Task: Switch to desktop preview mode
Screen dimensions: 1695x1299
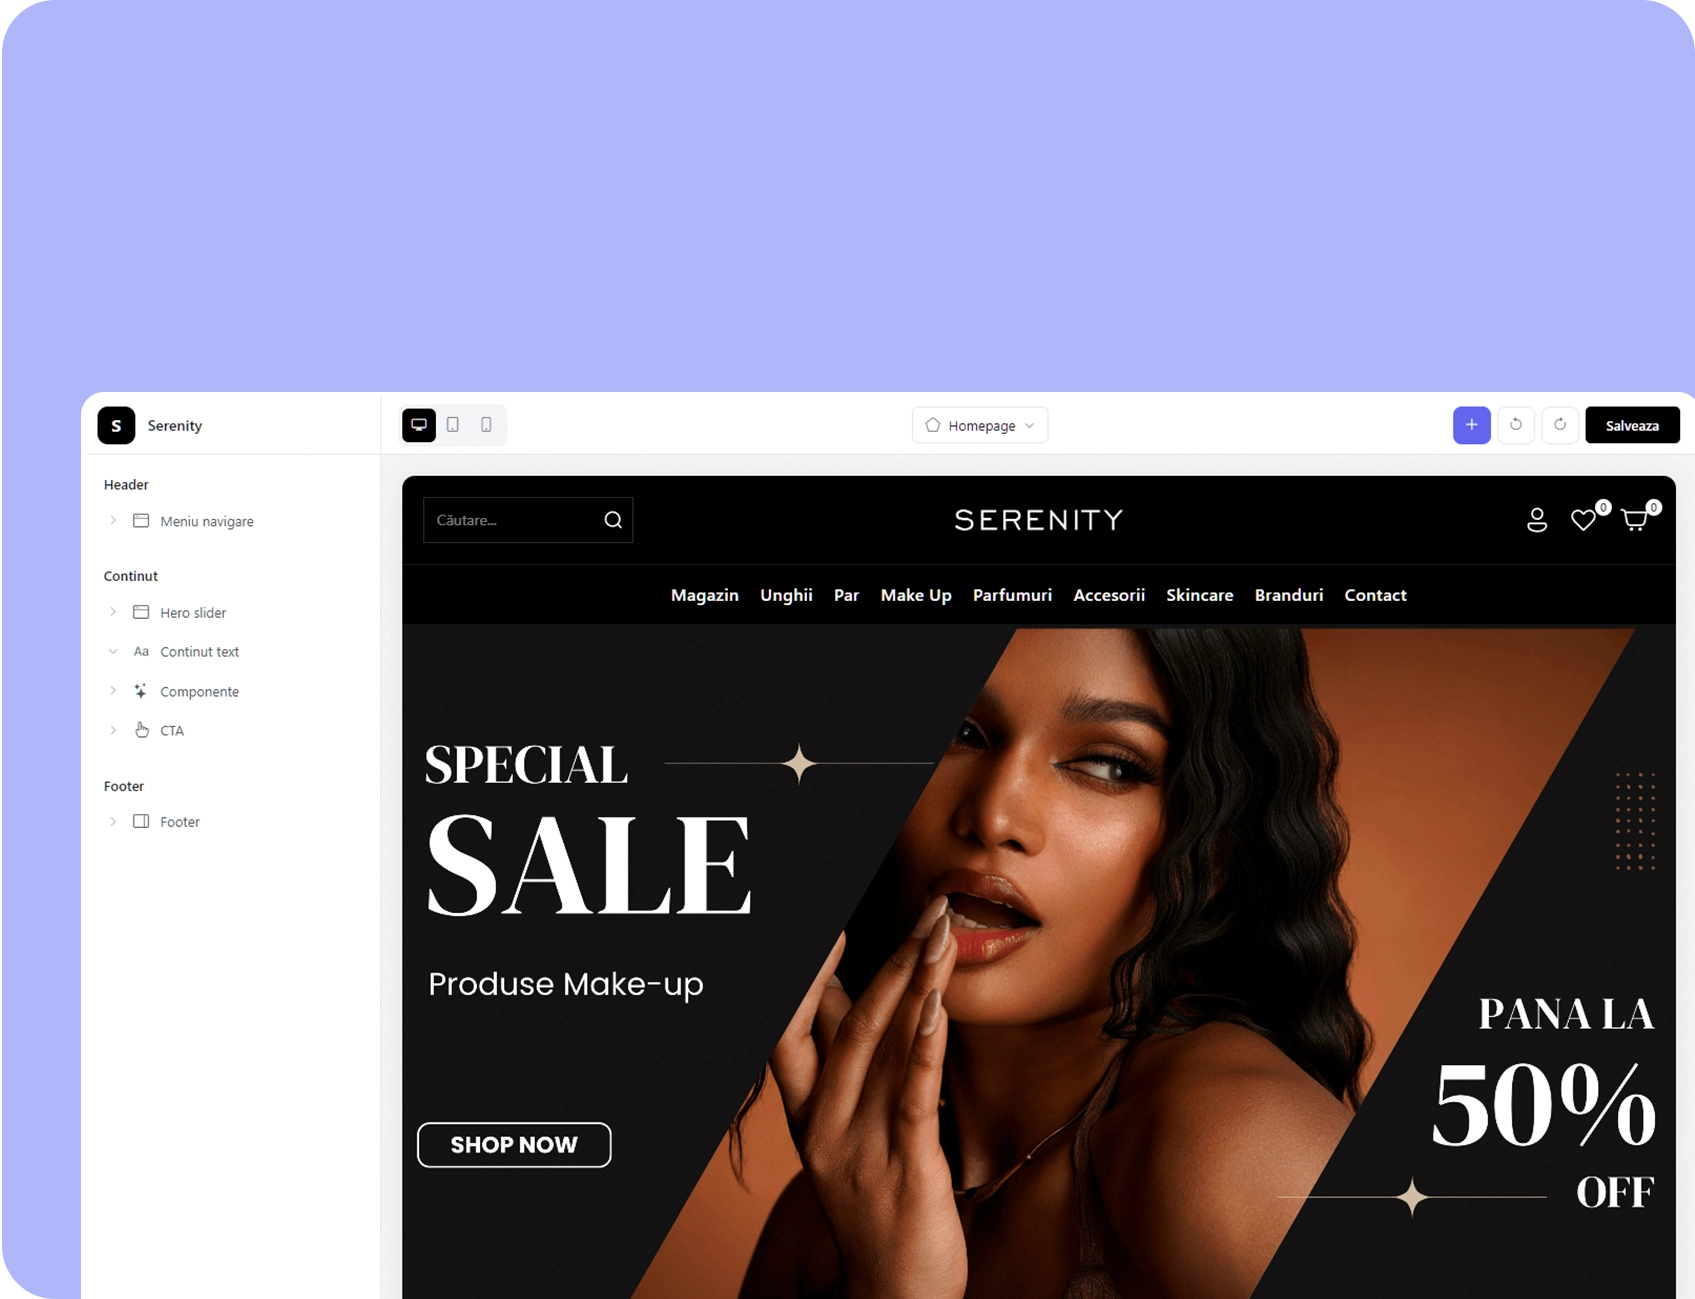Action: pos(419,425)
